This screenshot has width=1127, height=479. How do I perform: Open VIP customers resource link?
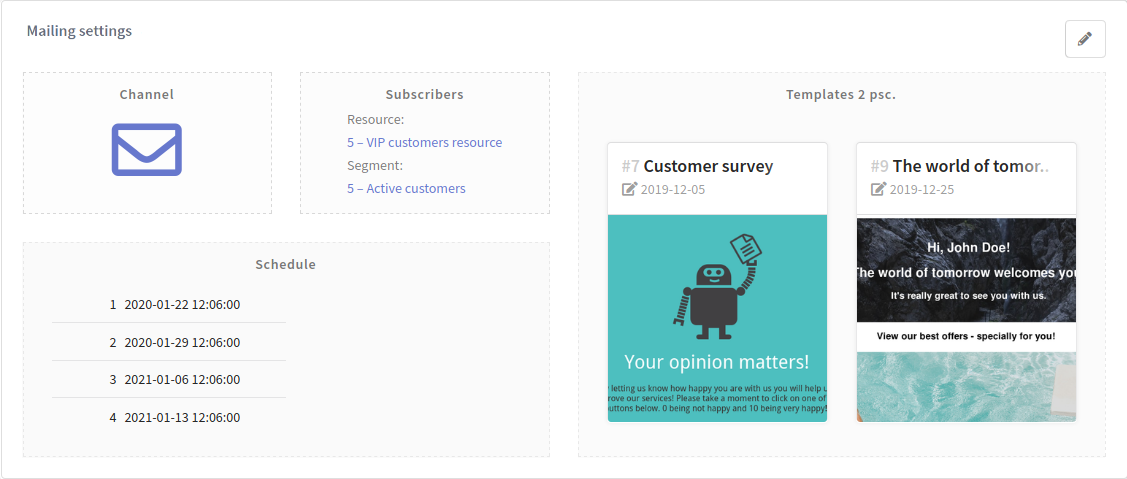click(x=424, y=143)
